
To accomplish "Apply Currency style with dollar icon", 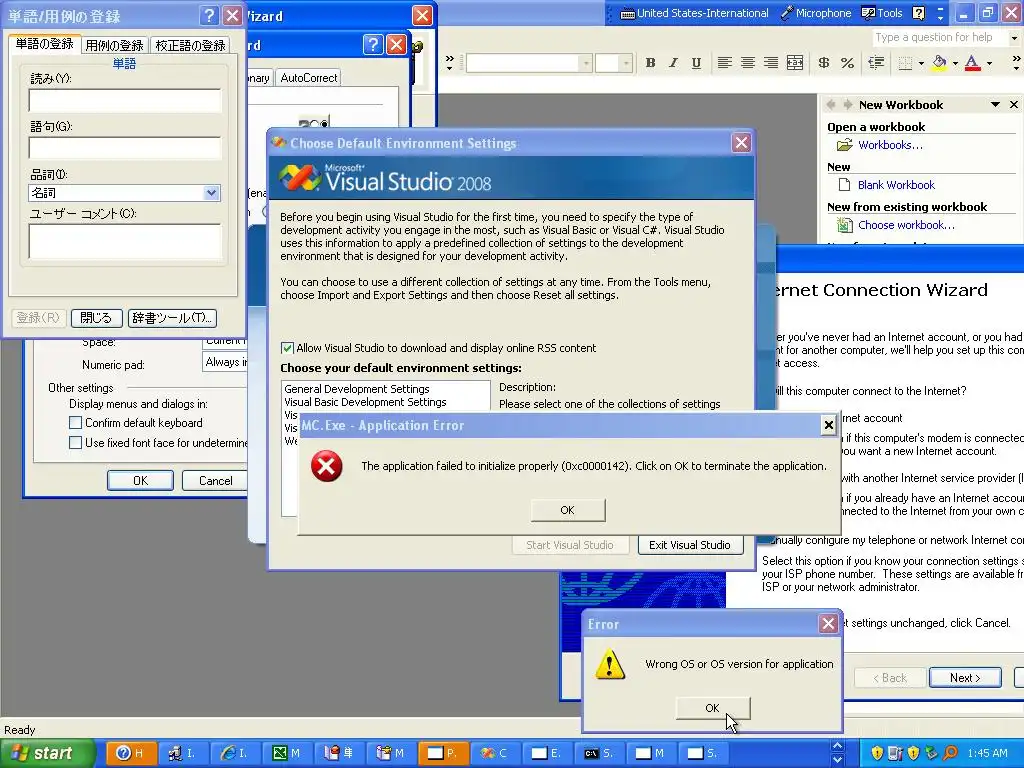I will coord(824,63).
